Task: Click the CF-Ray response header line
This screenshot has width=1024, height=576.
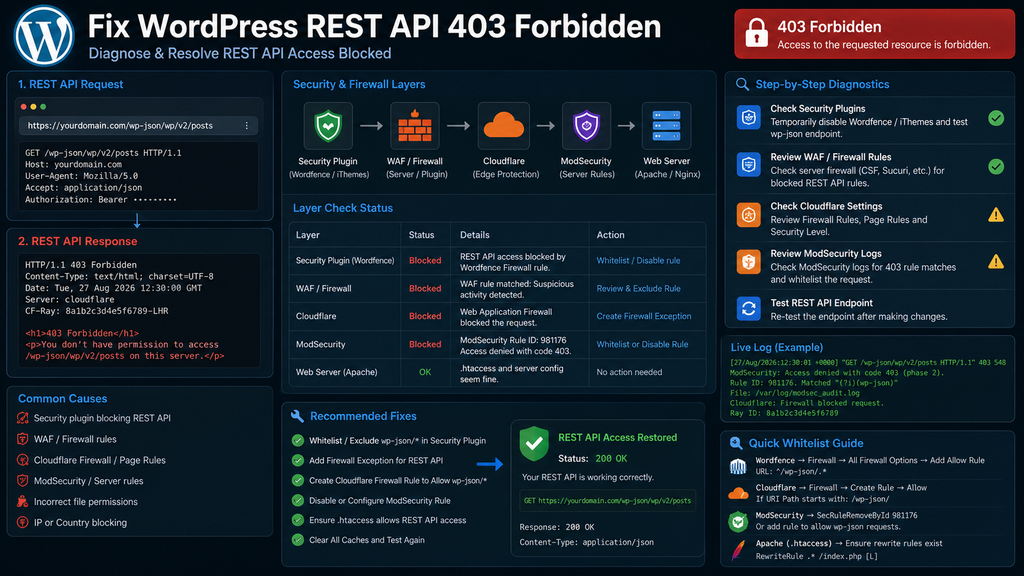Action: 97,311
